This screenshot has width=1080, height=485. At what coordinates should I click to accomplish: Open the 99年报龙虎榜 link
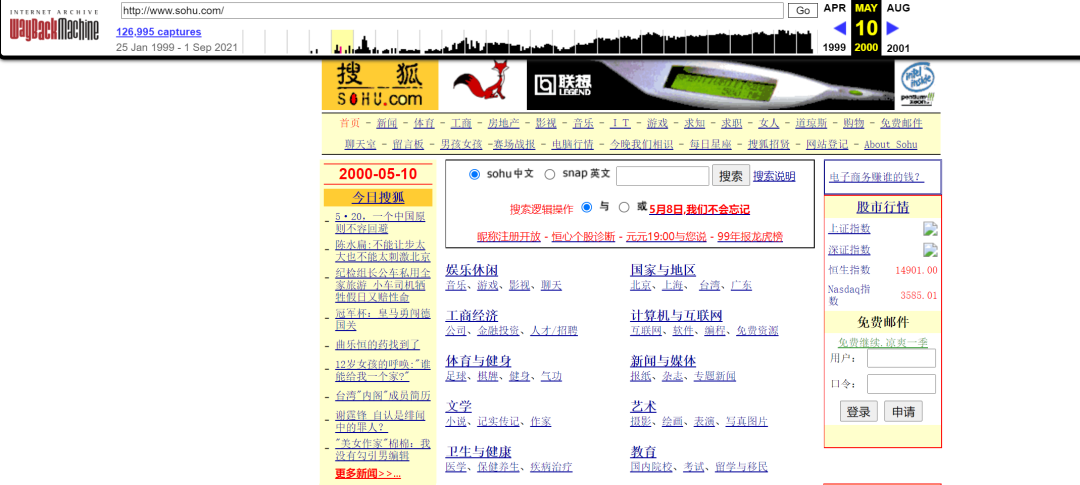pyautogui.click(x=750, y=236)
